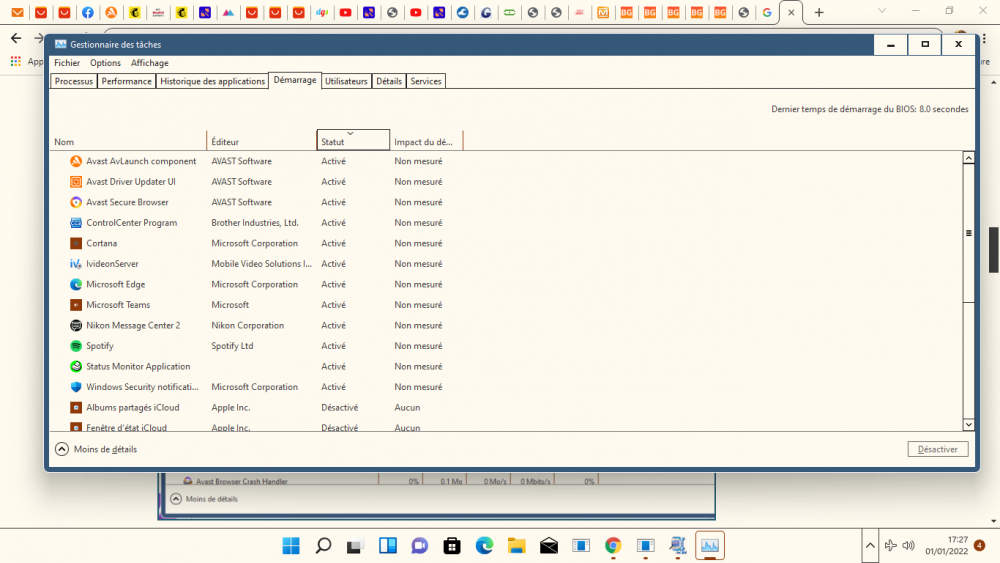Viewport: 1000px width, 563px height.
Task: Click the Albums partagés iCloud icon
Action: [76, 407]
